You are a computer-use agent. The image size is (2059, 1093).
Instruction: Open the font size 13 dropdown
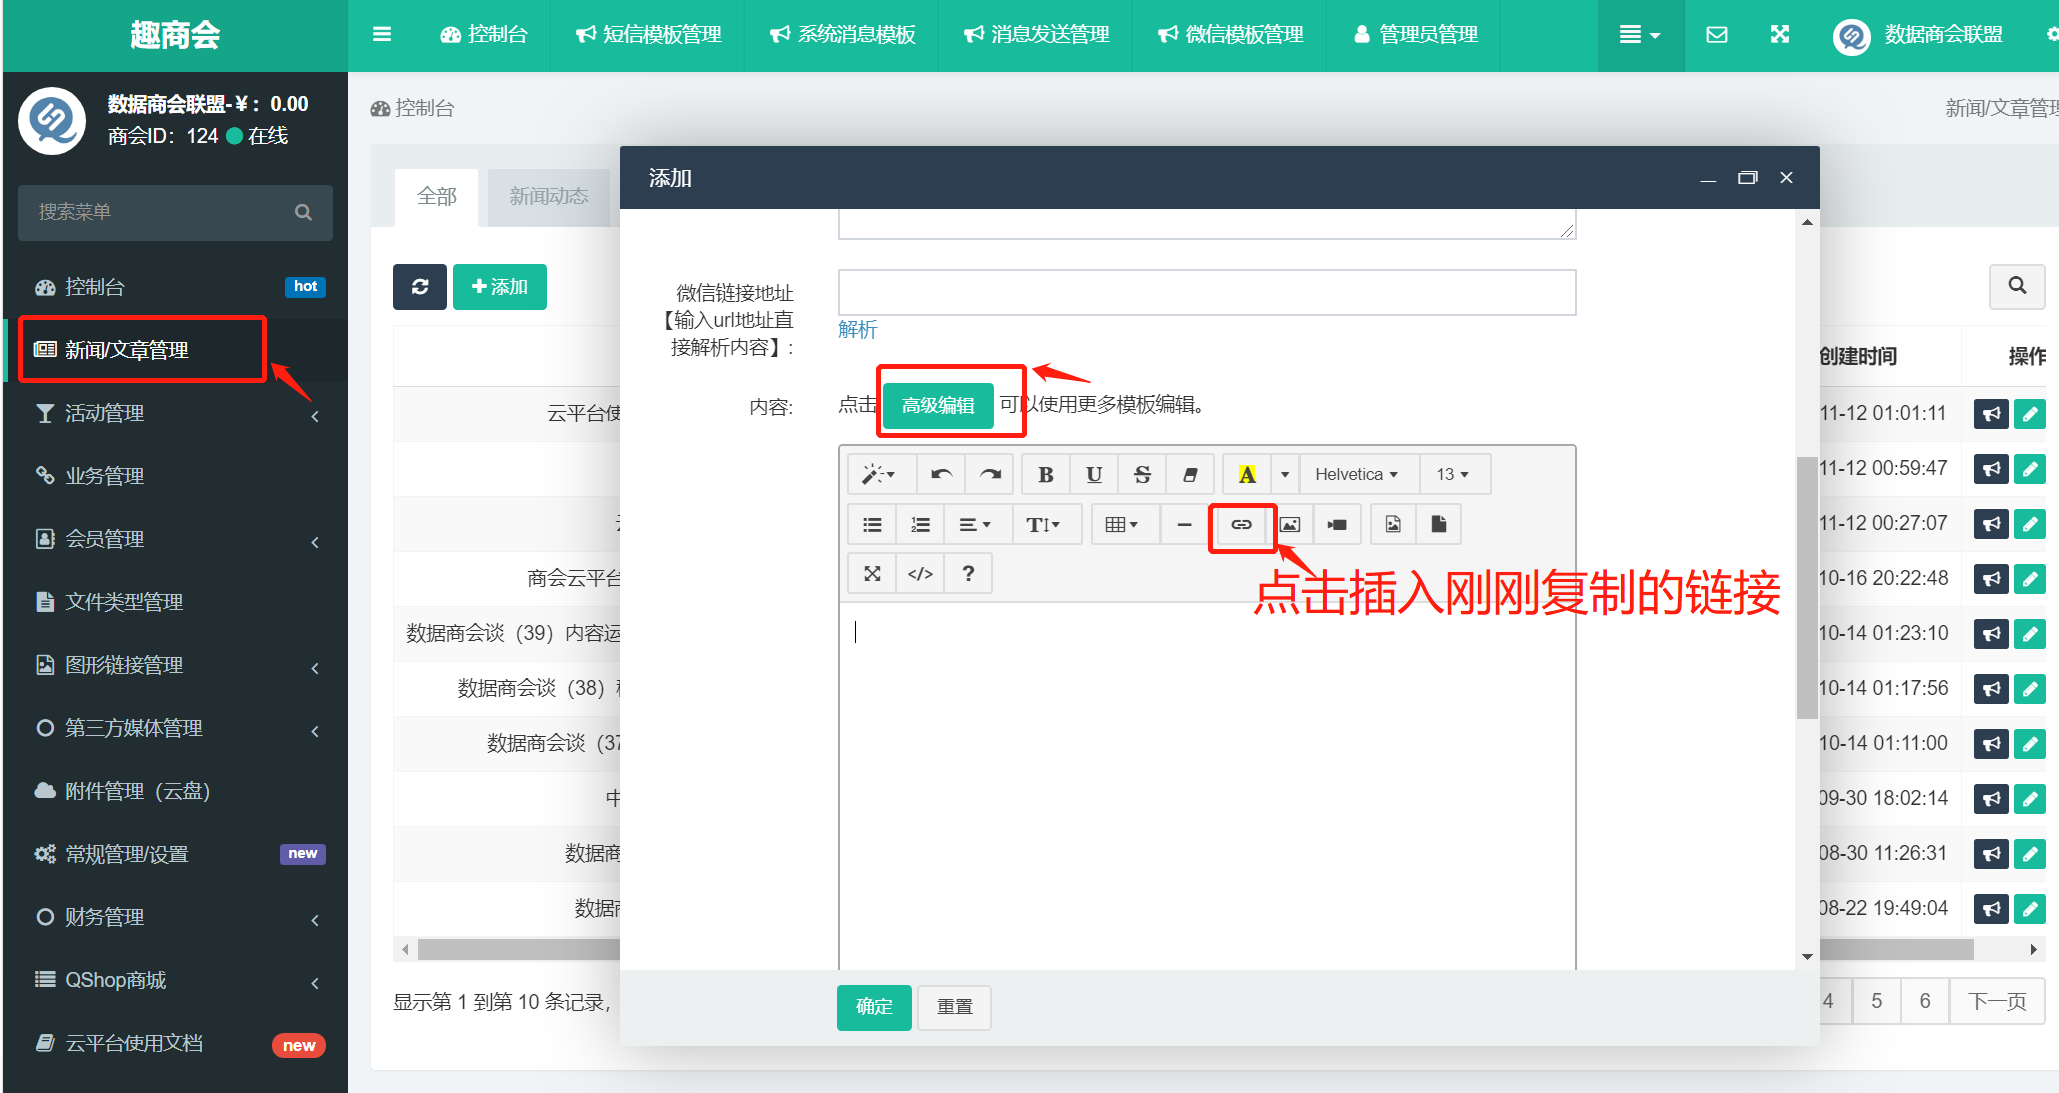1452,475
